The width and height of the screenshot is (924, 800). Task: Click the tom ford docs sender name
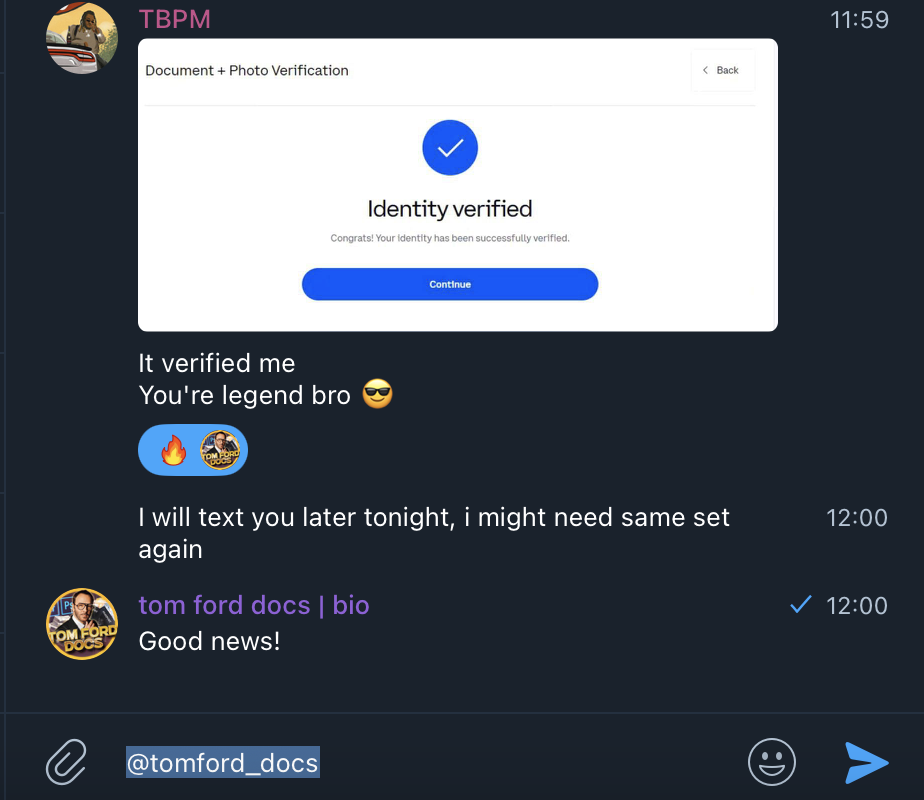(x=253, y=605)
